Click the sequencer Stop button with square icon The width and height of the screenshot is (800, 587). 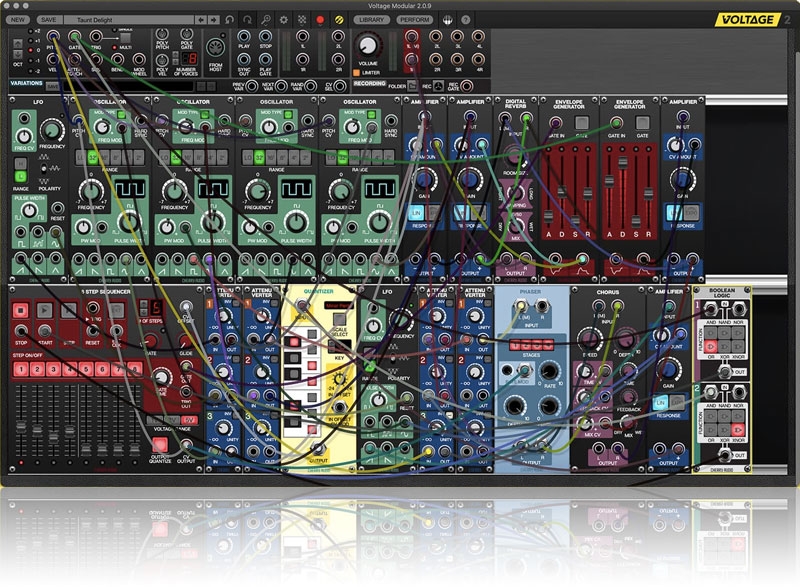tap(20, 310)
